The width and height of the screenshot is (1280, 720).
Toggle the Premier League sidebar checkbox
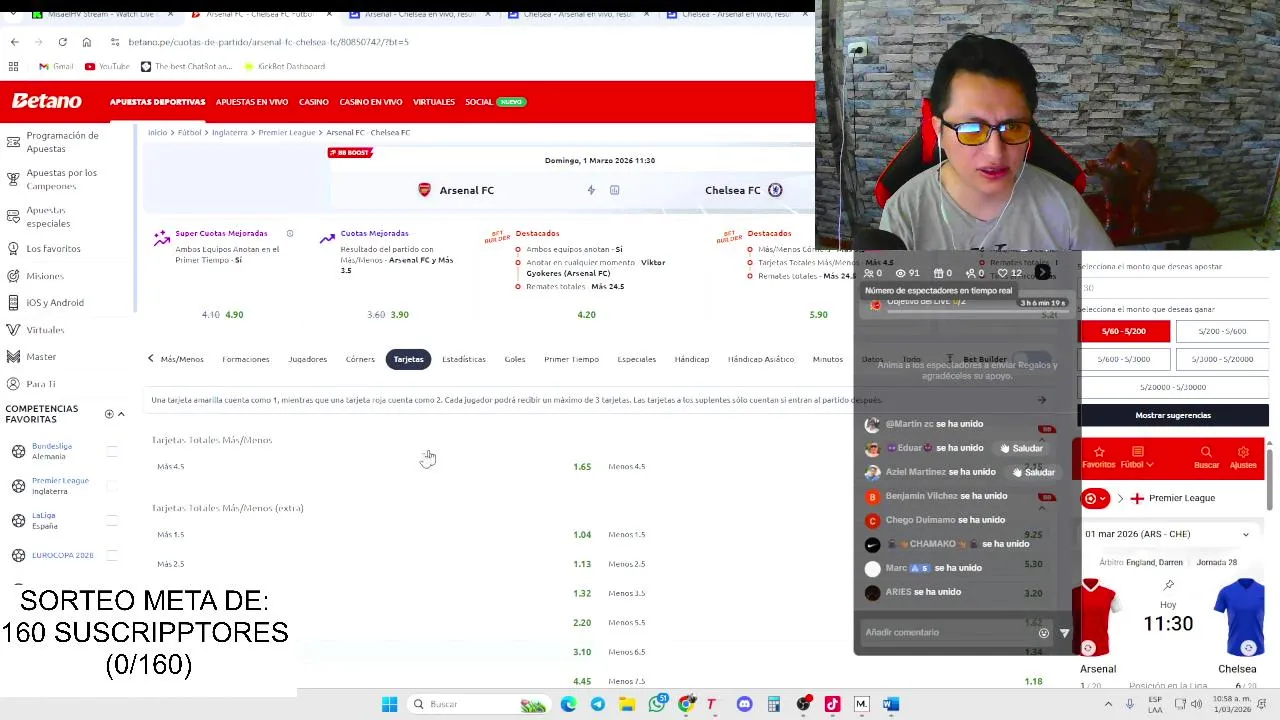pyautogui.click(x=112, y=486)
